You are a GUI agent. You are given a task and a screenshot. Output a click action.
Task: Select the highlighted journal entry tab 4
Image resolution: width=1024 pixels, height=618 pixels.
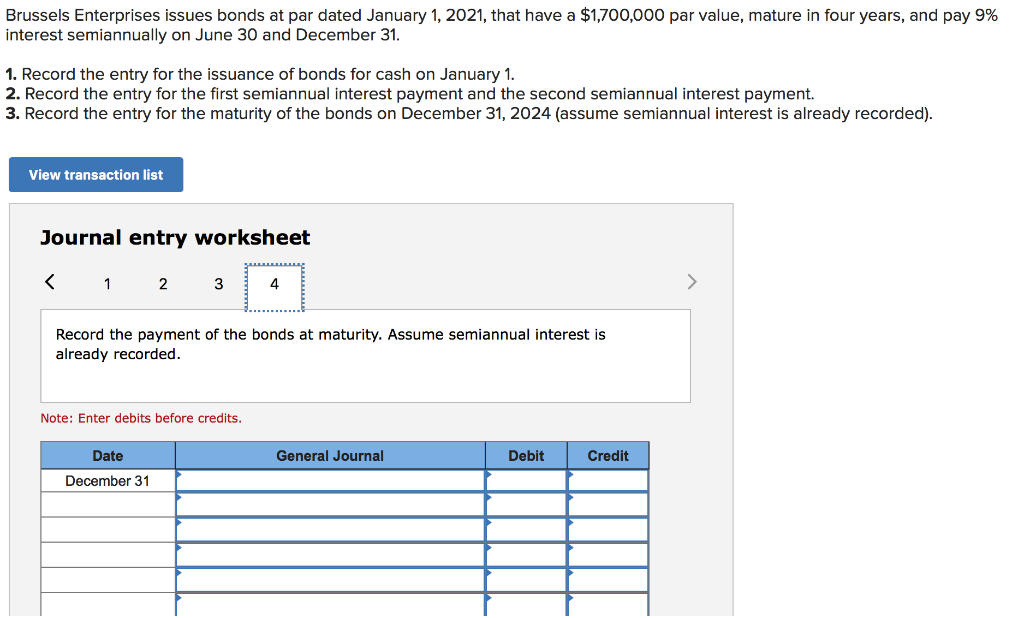click(x=274, y=284)
